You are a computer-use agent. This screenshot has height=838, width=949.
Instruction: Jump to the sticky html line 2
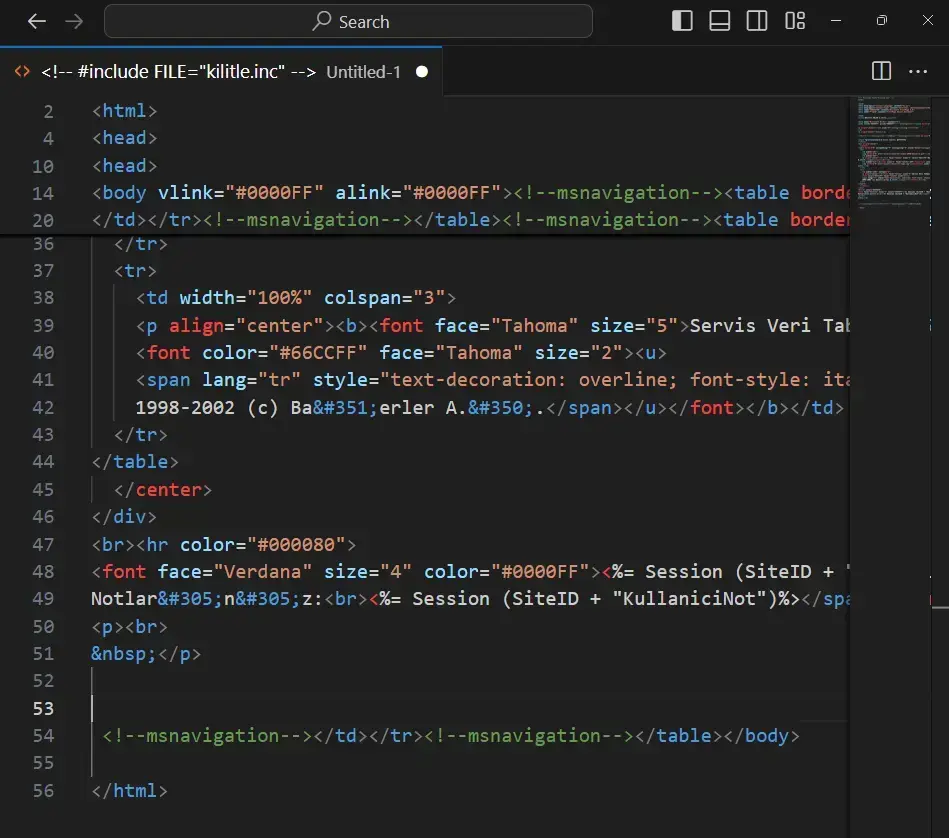pyautogui.click(x=124, y=111)
